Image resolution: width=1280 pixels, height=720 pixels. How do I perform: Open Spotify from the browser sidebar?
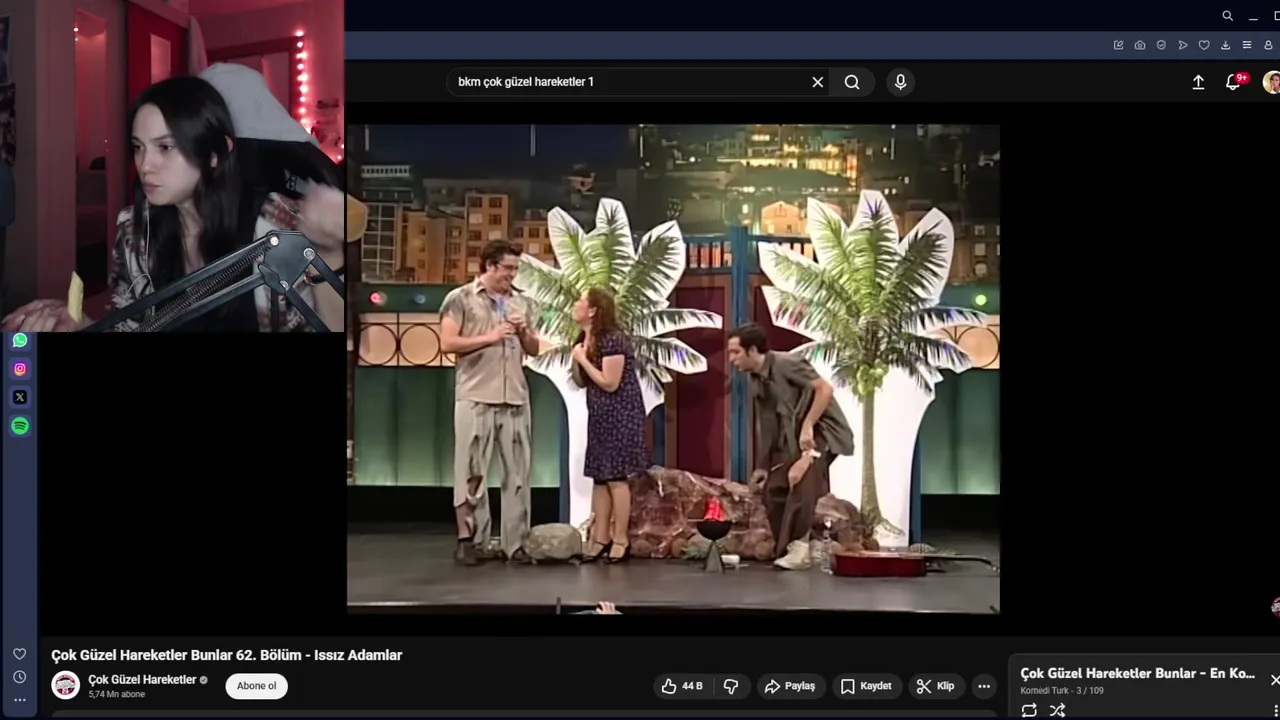[20, 426]
